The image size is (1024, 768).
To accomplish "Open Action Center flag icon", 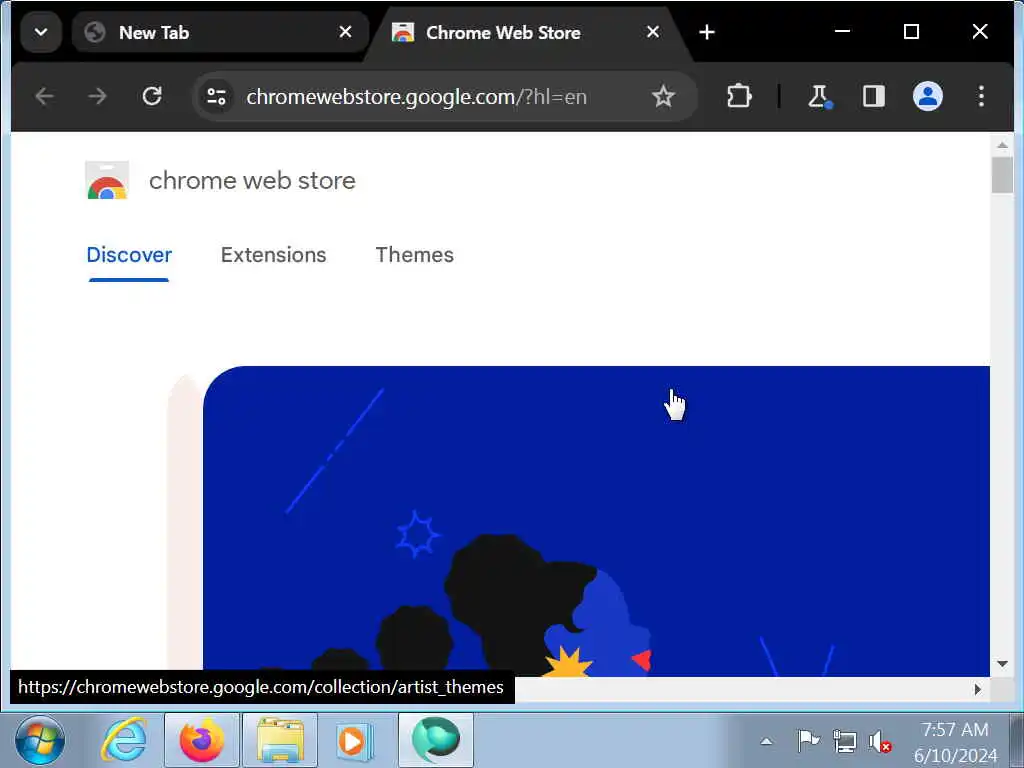I will tap(808, 741).
